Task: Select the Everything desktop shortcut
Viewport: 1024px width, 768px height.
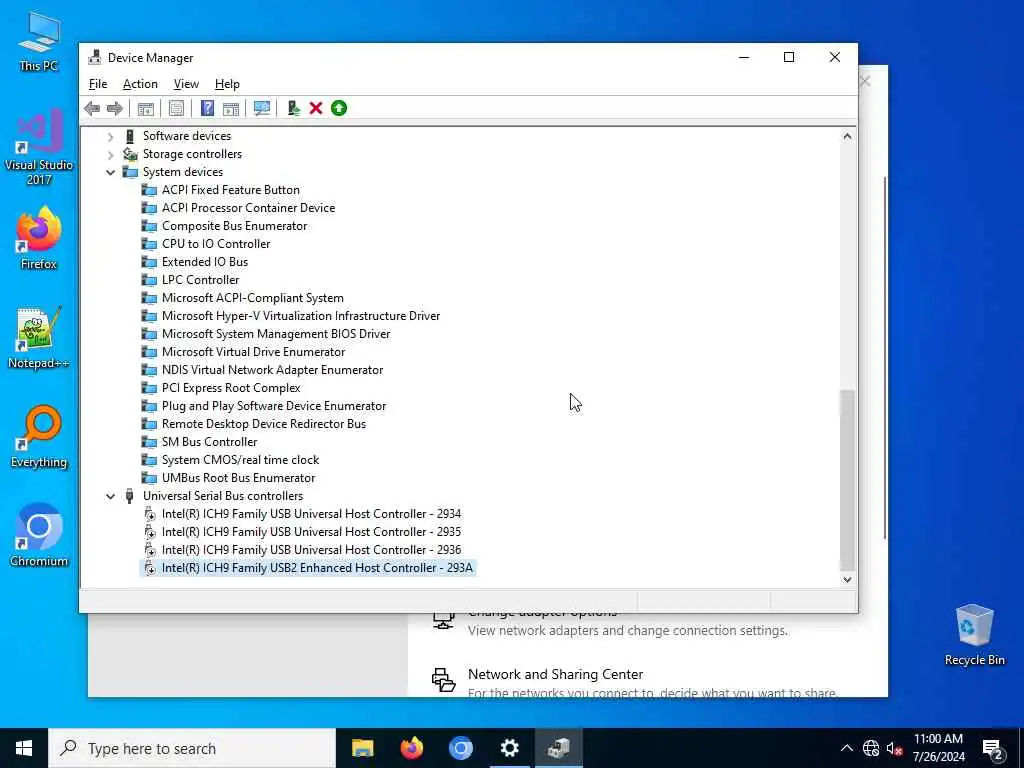Action: 39,437
